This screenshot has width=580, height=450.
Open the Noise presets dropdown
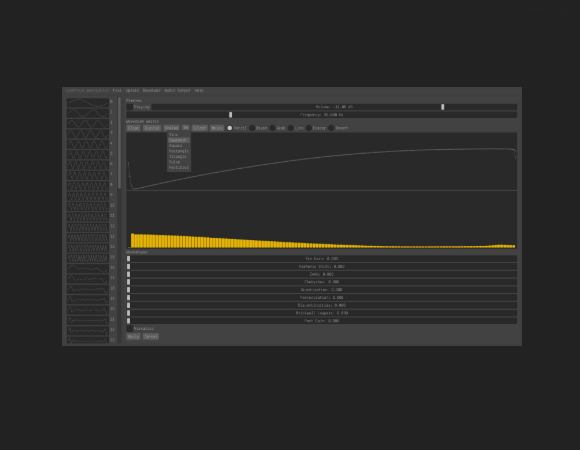[x=217, y=128]
